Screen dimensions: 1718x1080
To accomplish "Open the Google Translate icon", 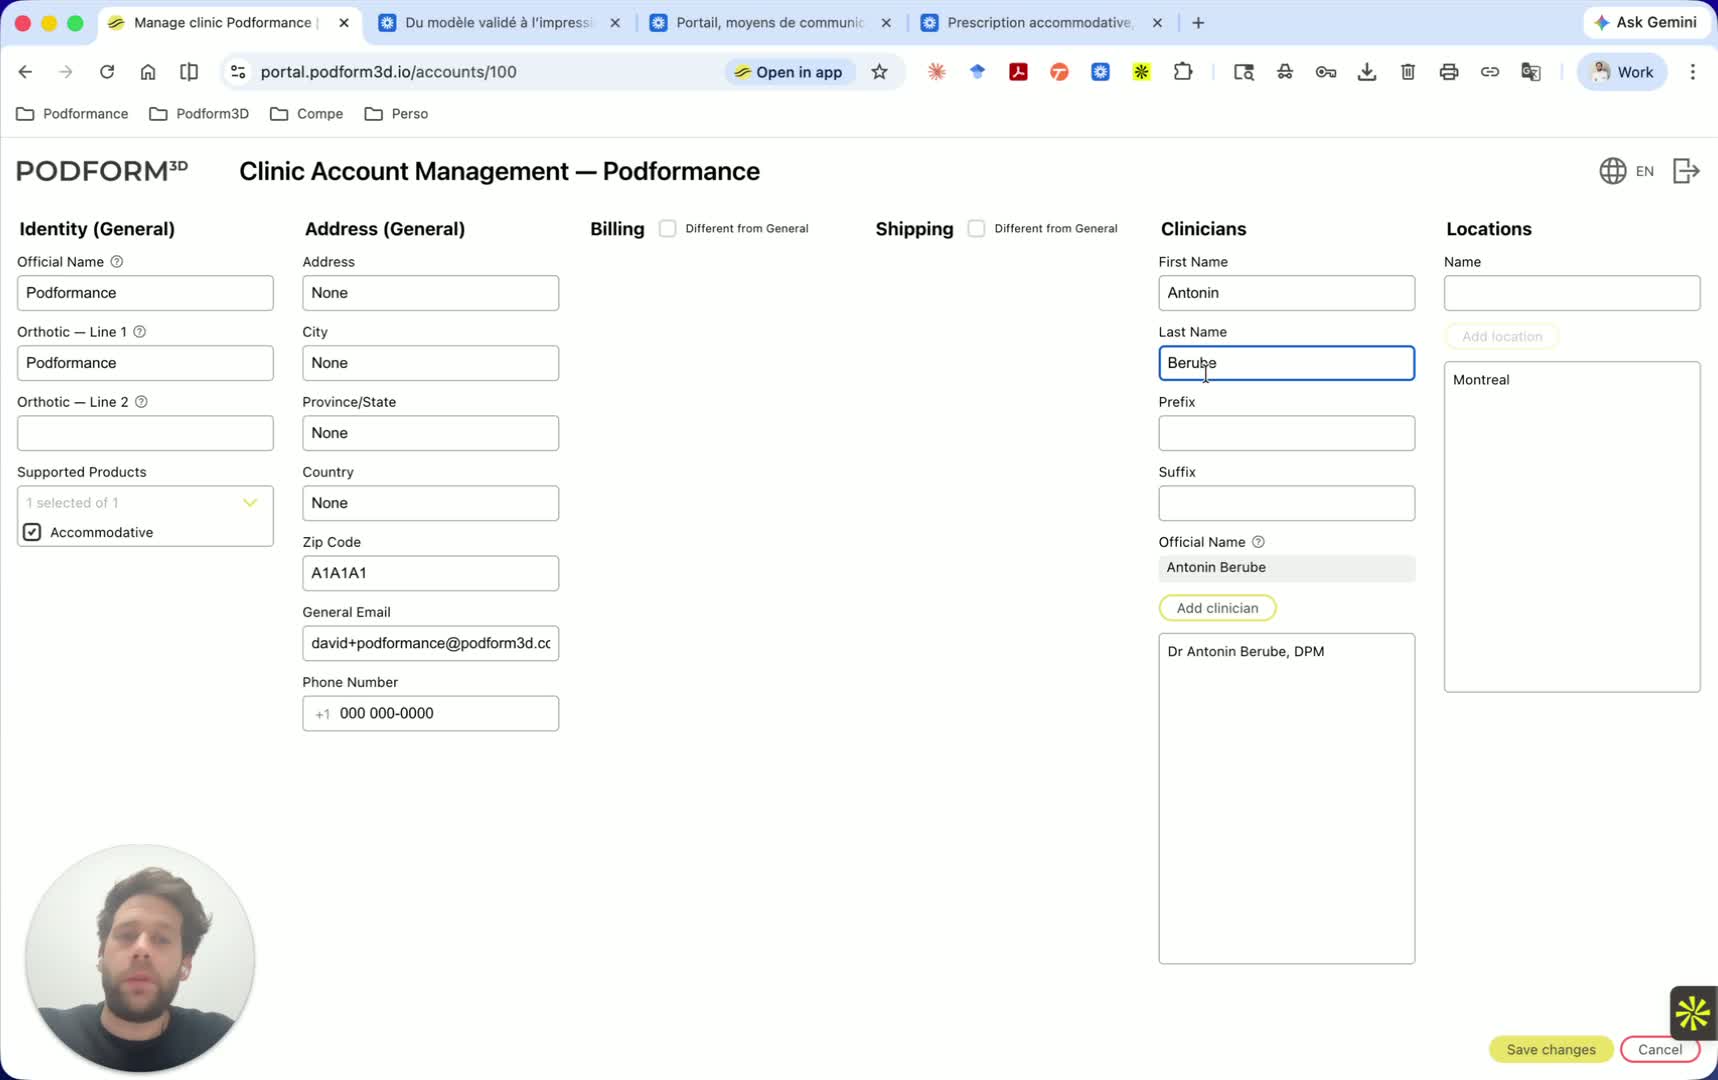I will pyautogui.click(x=1531, y=72).
